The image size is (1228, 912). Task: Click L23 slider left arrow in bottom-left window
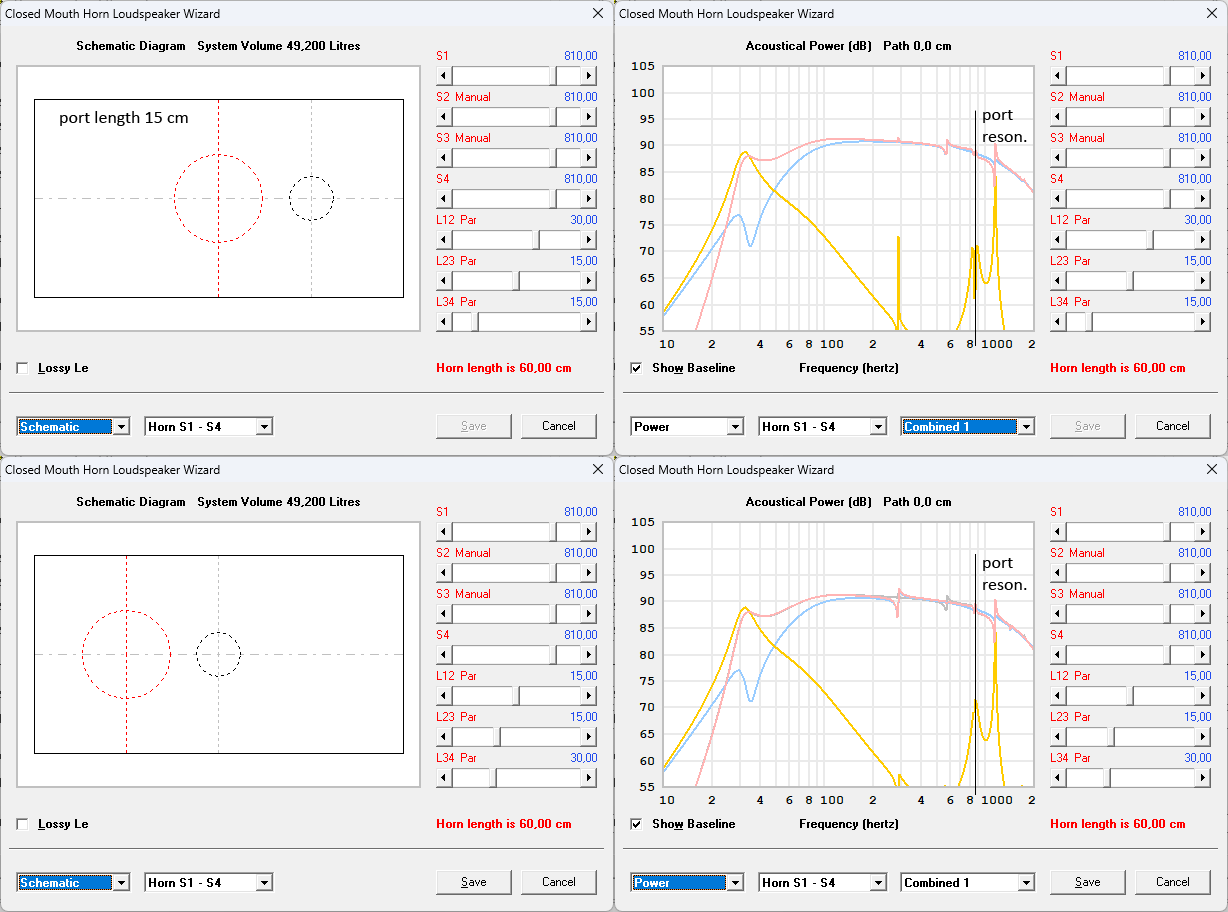tap(444, 737)
